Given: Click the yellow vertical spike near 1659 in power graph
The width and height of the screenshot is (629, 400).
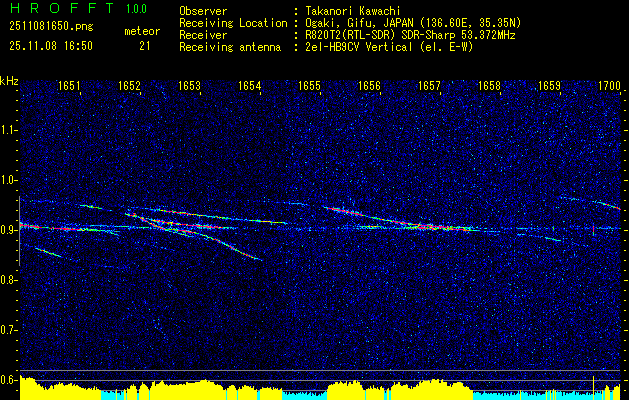Looking at the screenshot, I should [593, 385].
